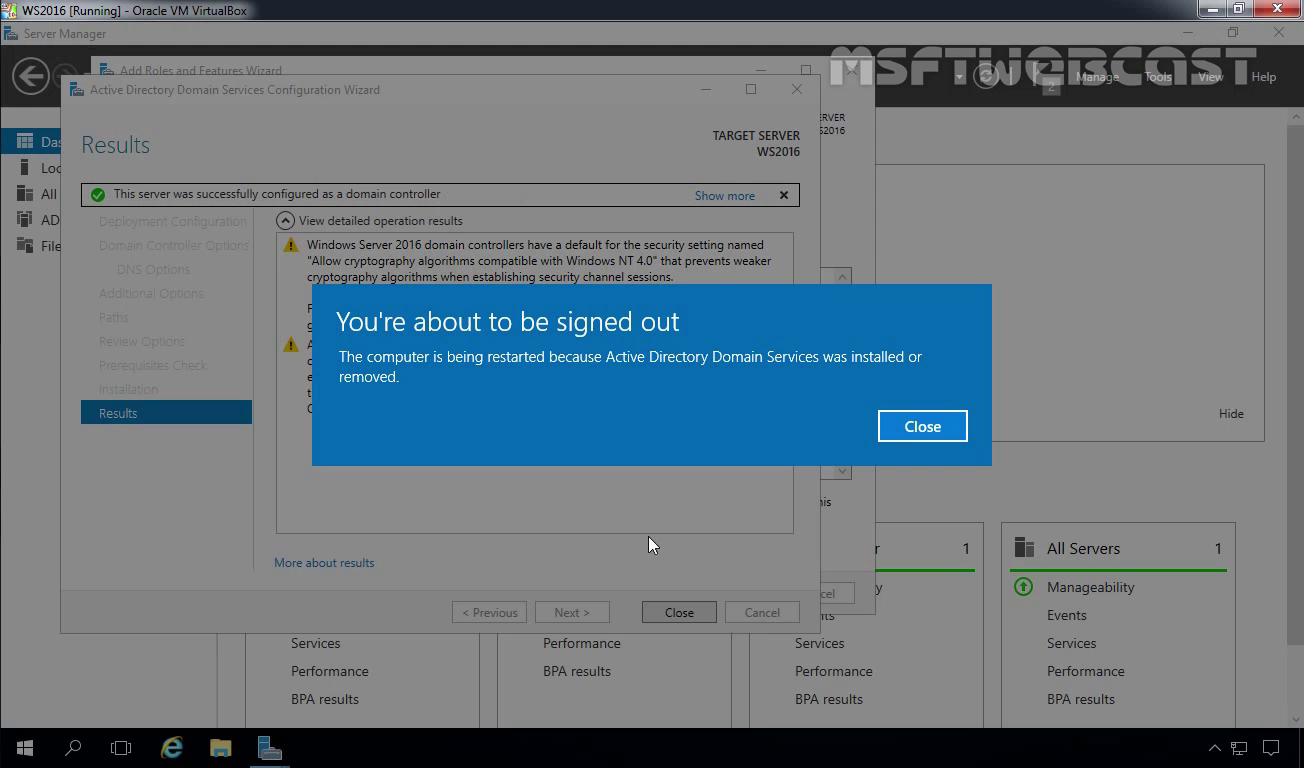The width and height of the screenshot is (1304, 768).
Task: Collapse View detailed operation results
Action: (x=285, y=221)
